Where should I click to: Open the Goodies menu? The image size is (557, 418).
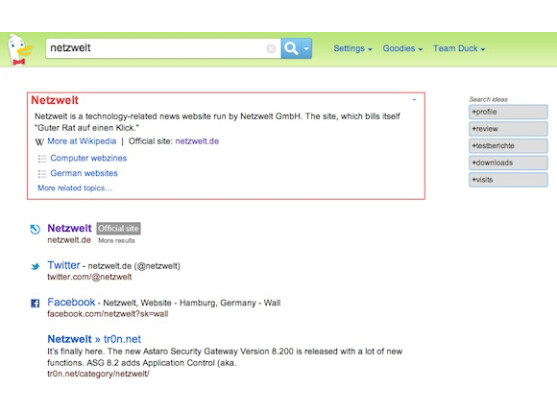point(402,49)
